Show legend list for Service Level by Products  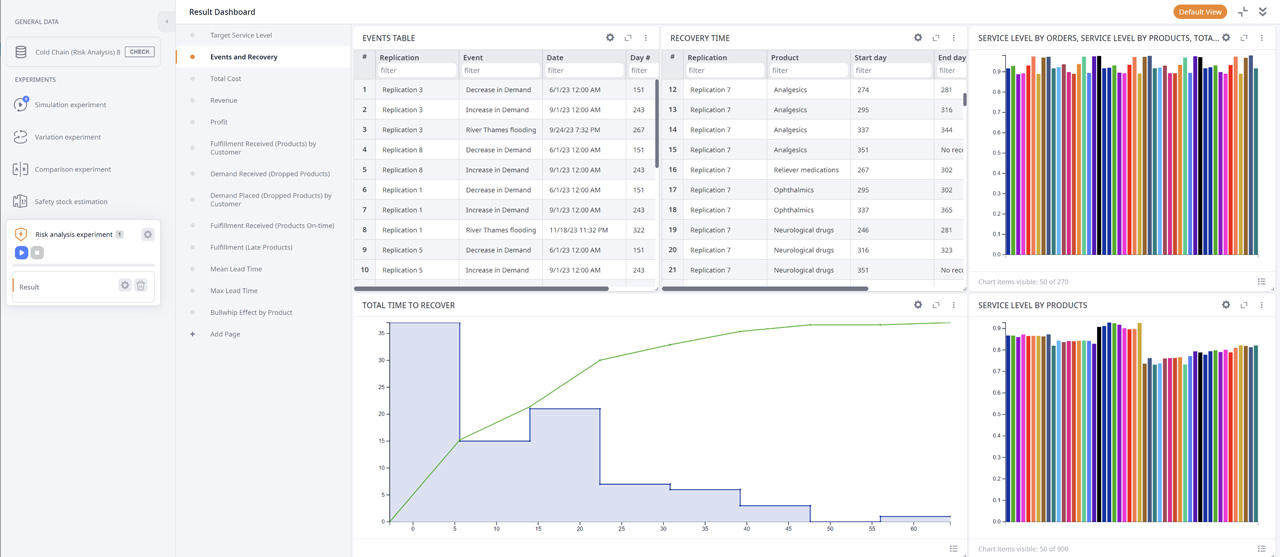coord(1261,549)
